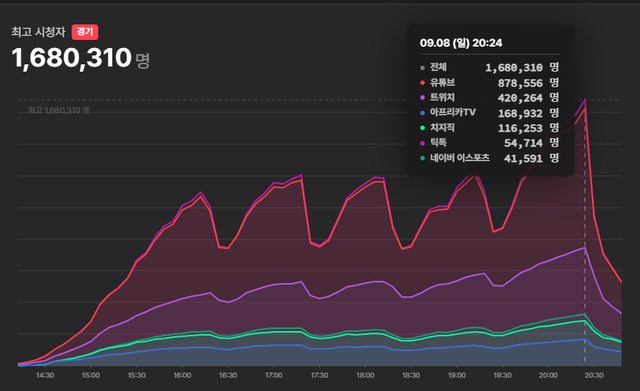This screenshot has width=640, height=391.
Task: Click the 16:30 axis label
Action: (228, 375)
